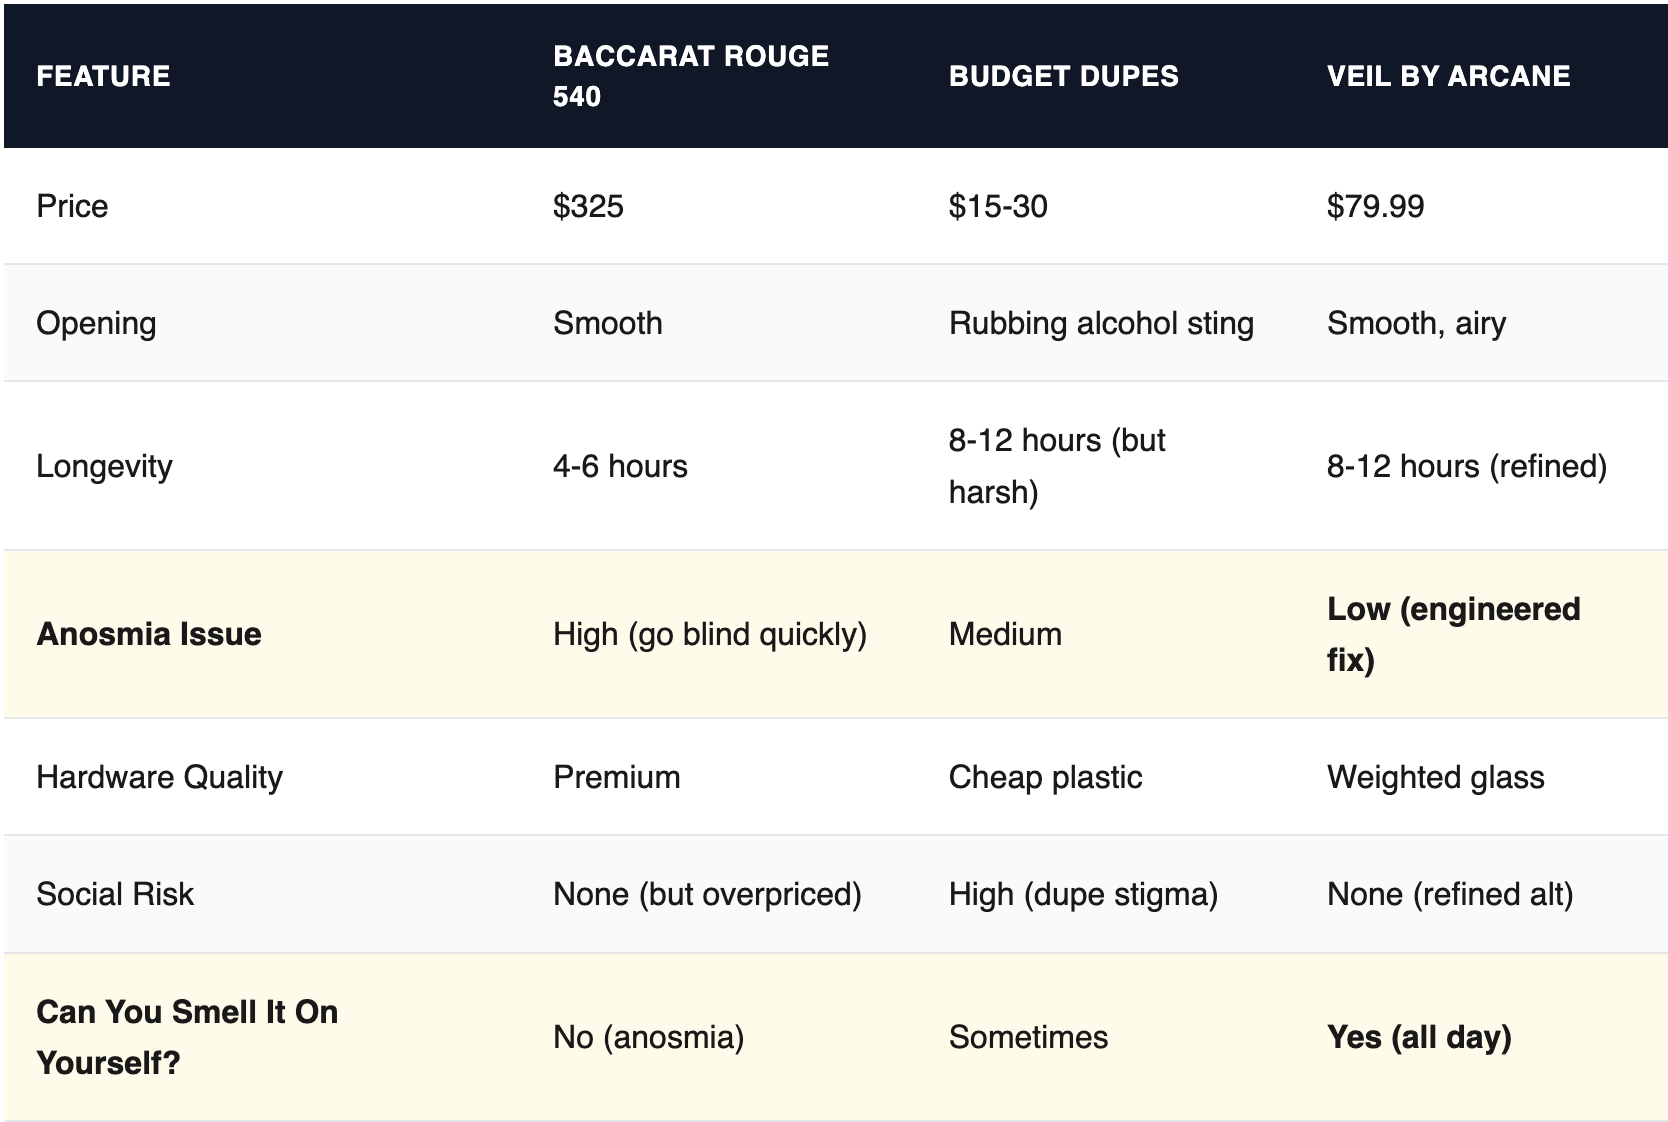
Task: Click the Cheap plastic cell
Action: click(1045, 777)
